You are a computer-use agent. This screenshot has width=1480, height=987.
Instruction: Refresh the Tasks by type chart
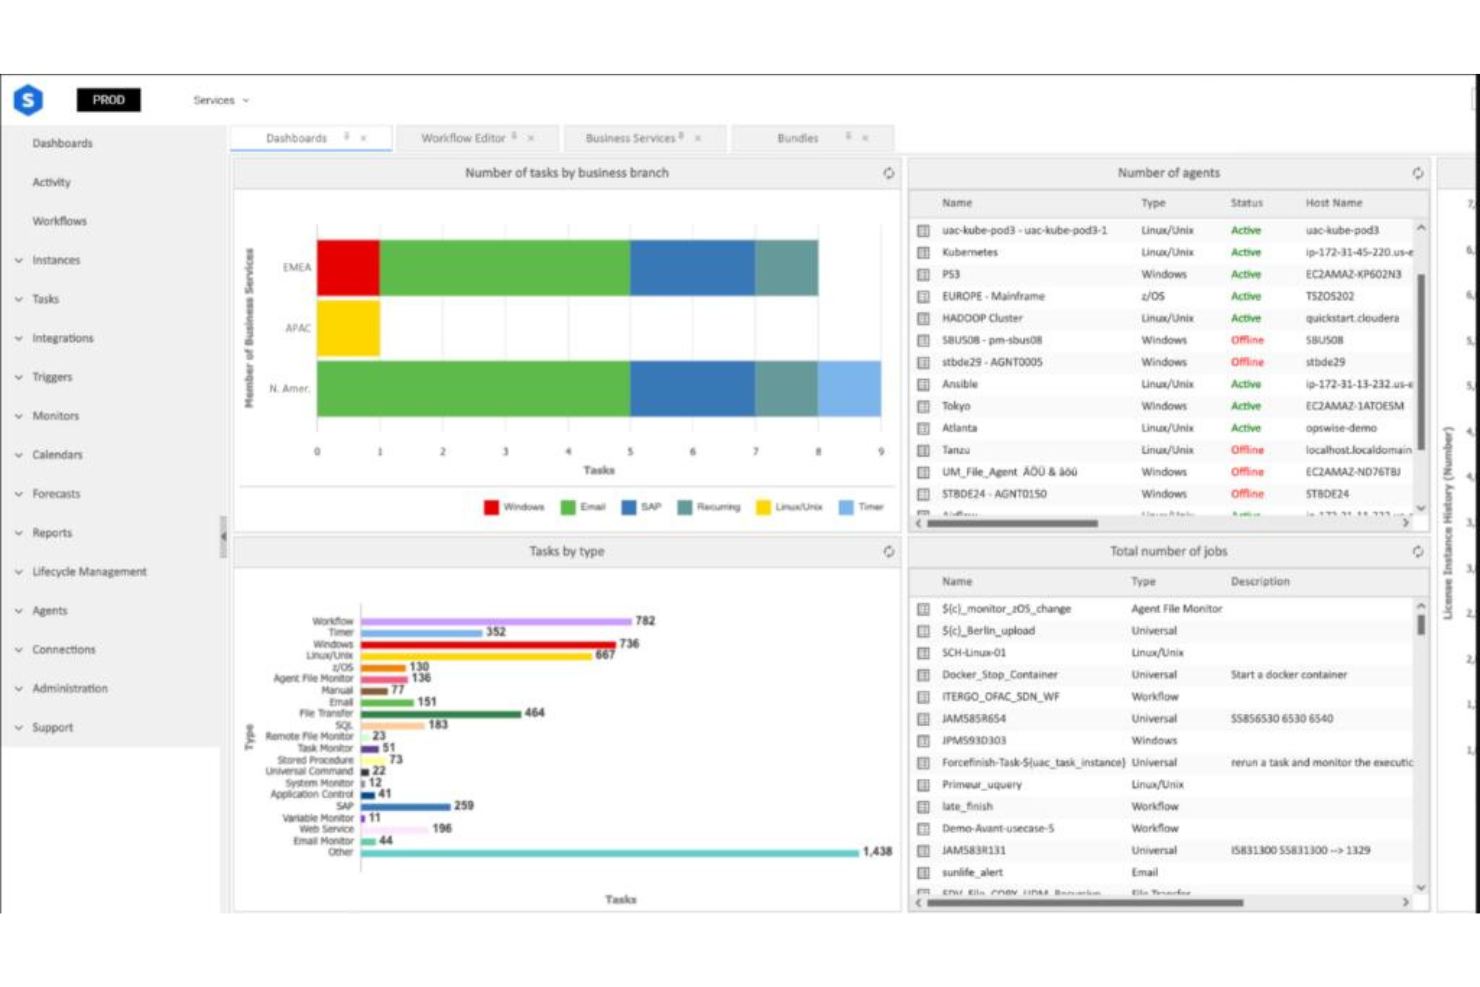coord(889,550)
